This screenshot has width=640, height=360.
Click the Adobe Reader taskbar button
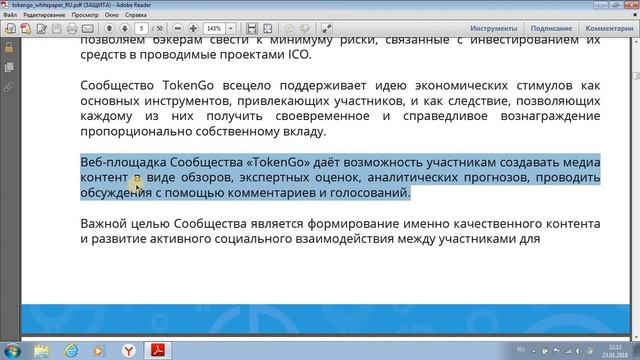tap(158, 351)
